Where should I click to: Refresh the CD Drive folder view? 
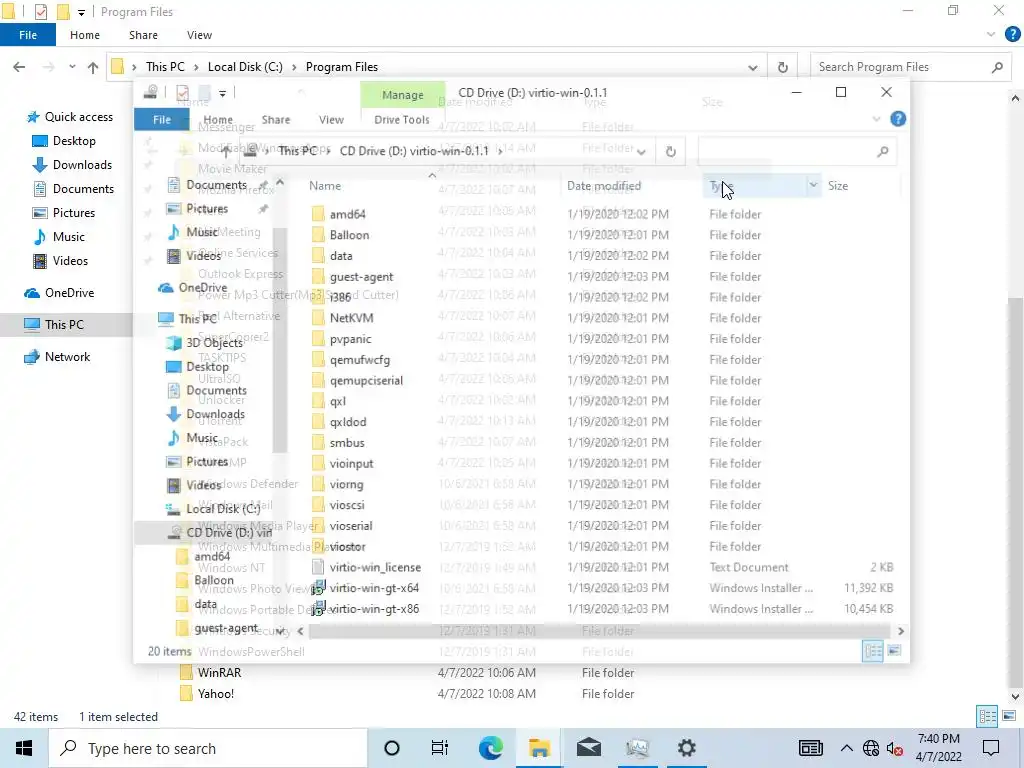point(670,152)
